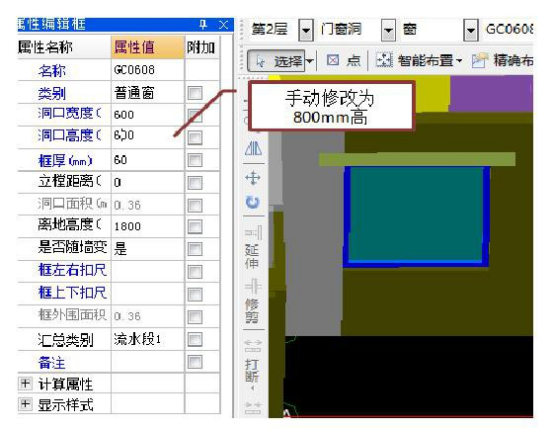Viewport: 554px width, 429px height.
Task: Toggle 附加 checkbox for 框左右扣尺 row
Action: [195, 272]
